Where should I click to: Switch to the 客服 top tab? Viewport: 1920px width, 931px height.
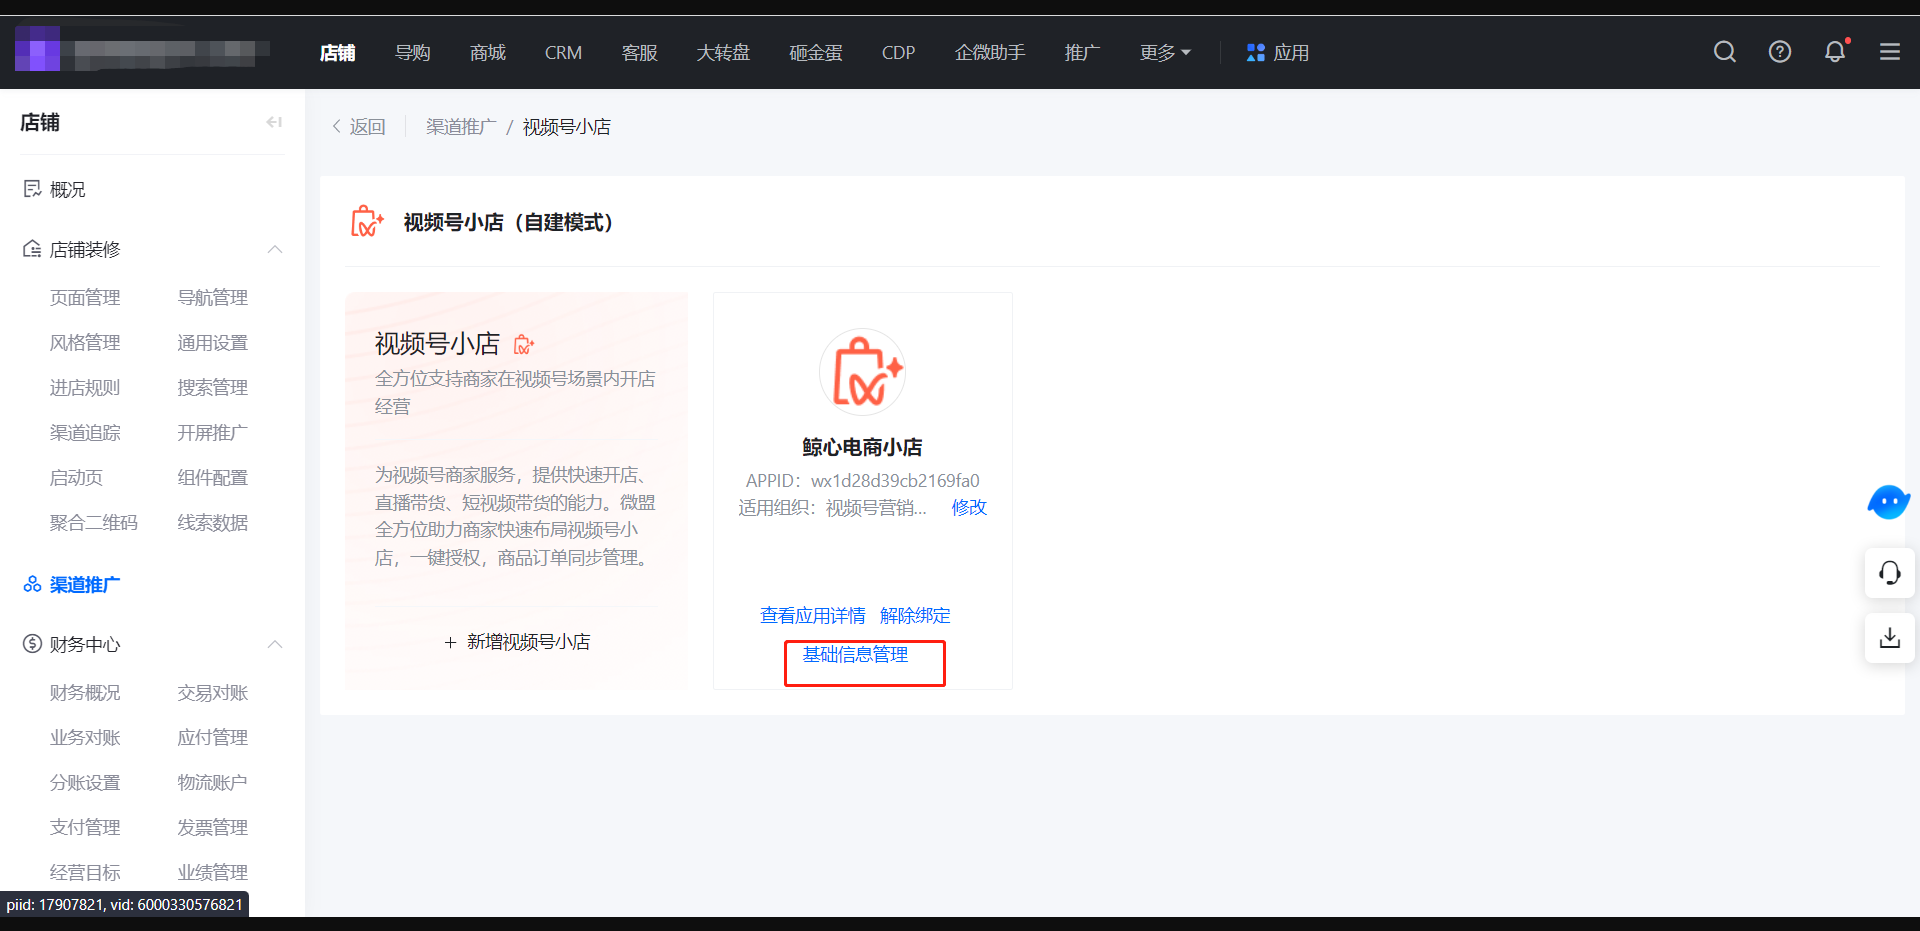(x=640, y=52)
